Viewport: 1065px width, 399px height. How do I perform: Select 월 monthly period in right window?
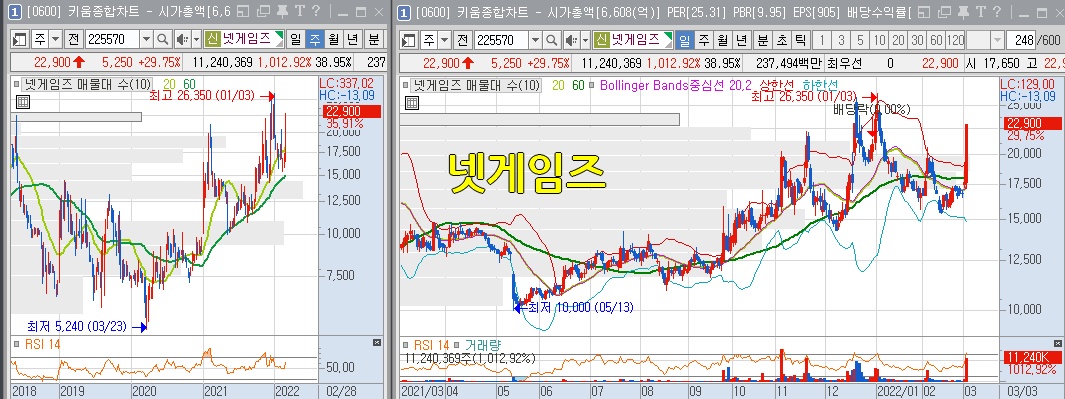[723, 39]
